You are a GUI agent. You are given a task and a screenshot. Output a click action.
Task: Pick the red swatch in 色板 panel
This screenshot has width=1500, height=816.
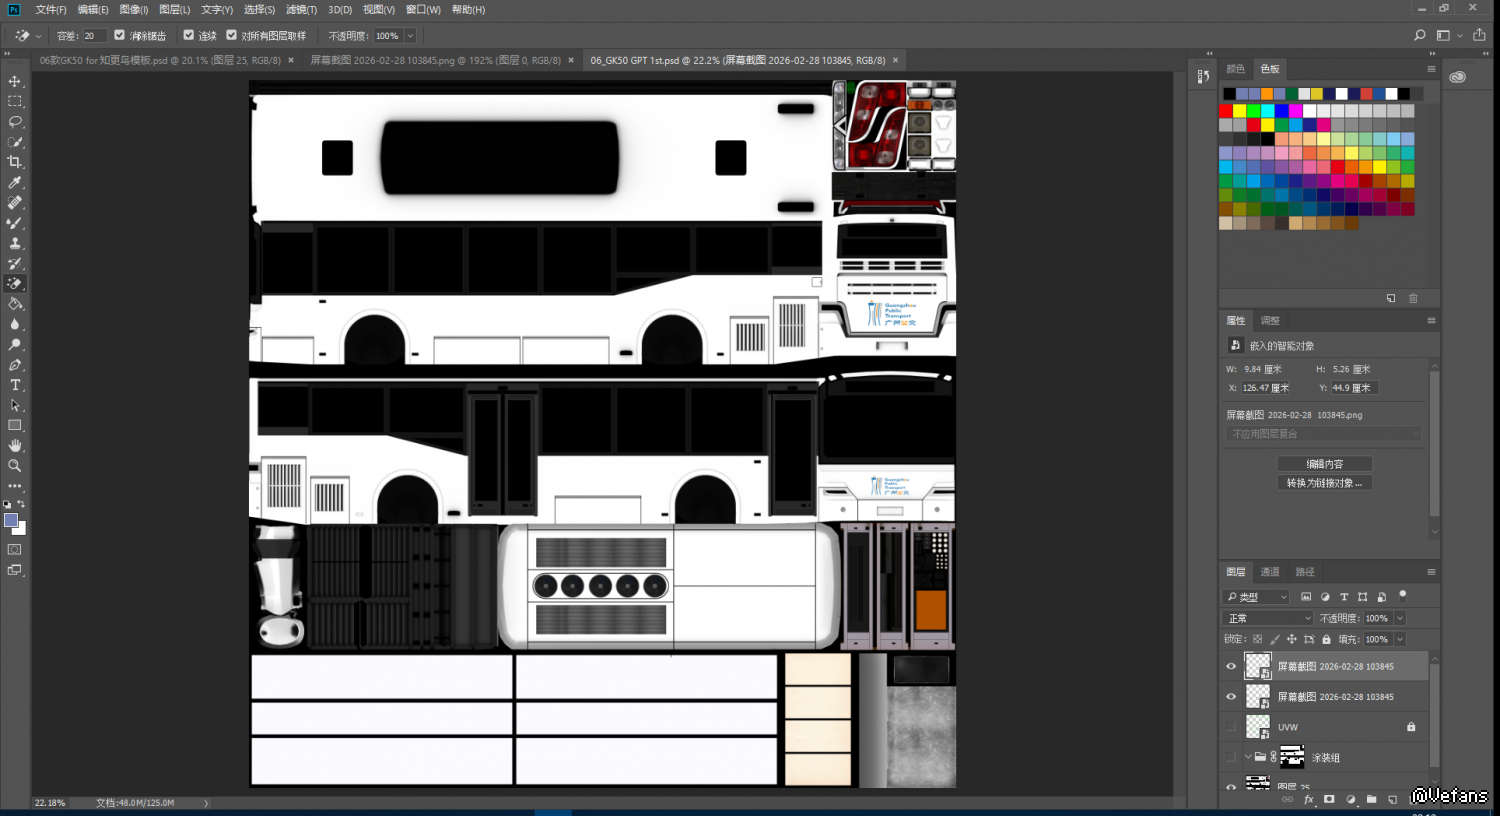click(x=1226, y=111)
